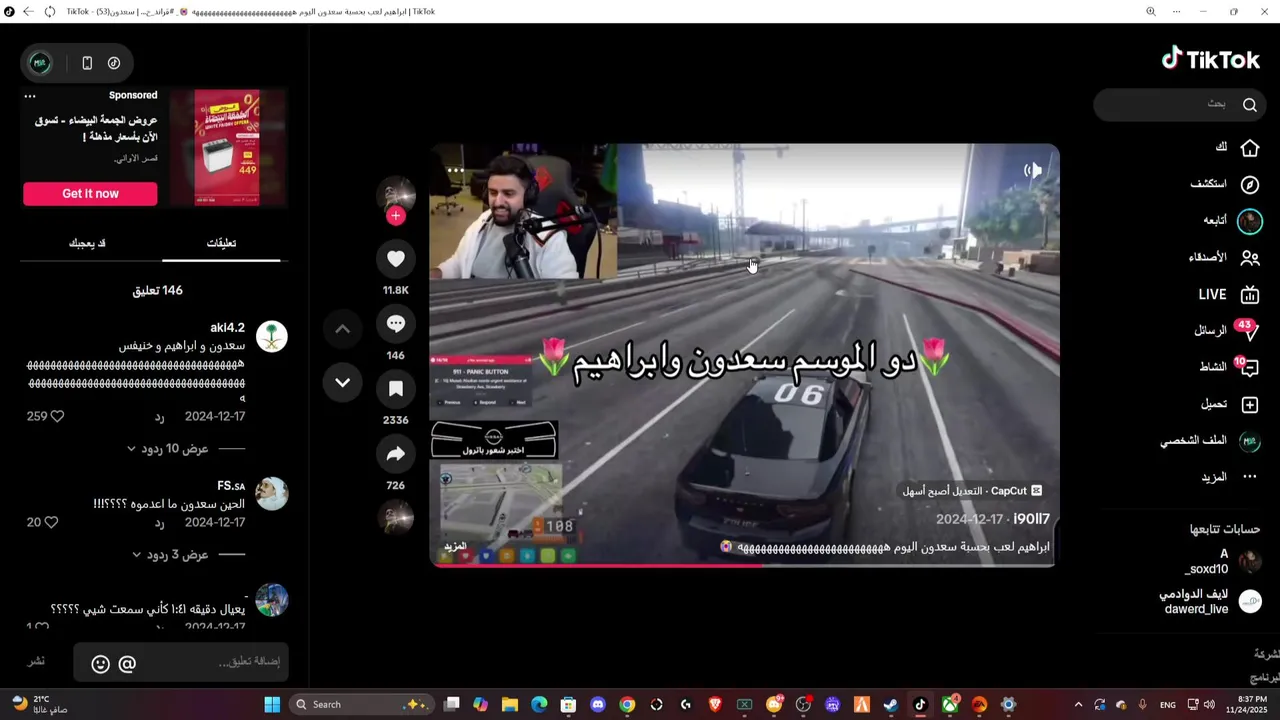Open the Windows Start menu
Screen dimensions: 1280x720
272,704
